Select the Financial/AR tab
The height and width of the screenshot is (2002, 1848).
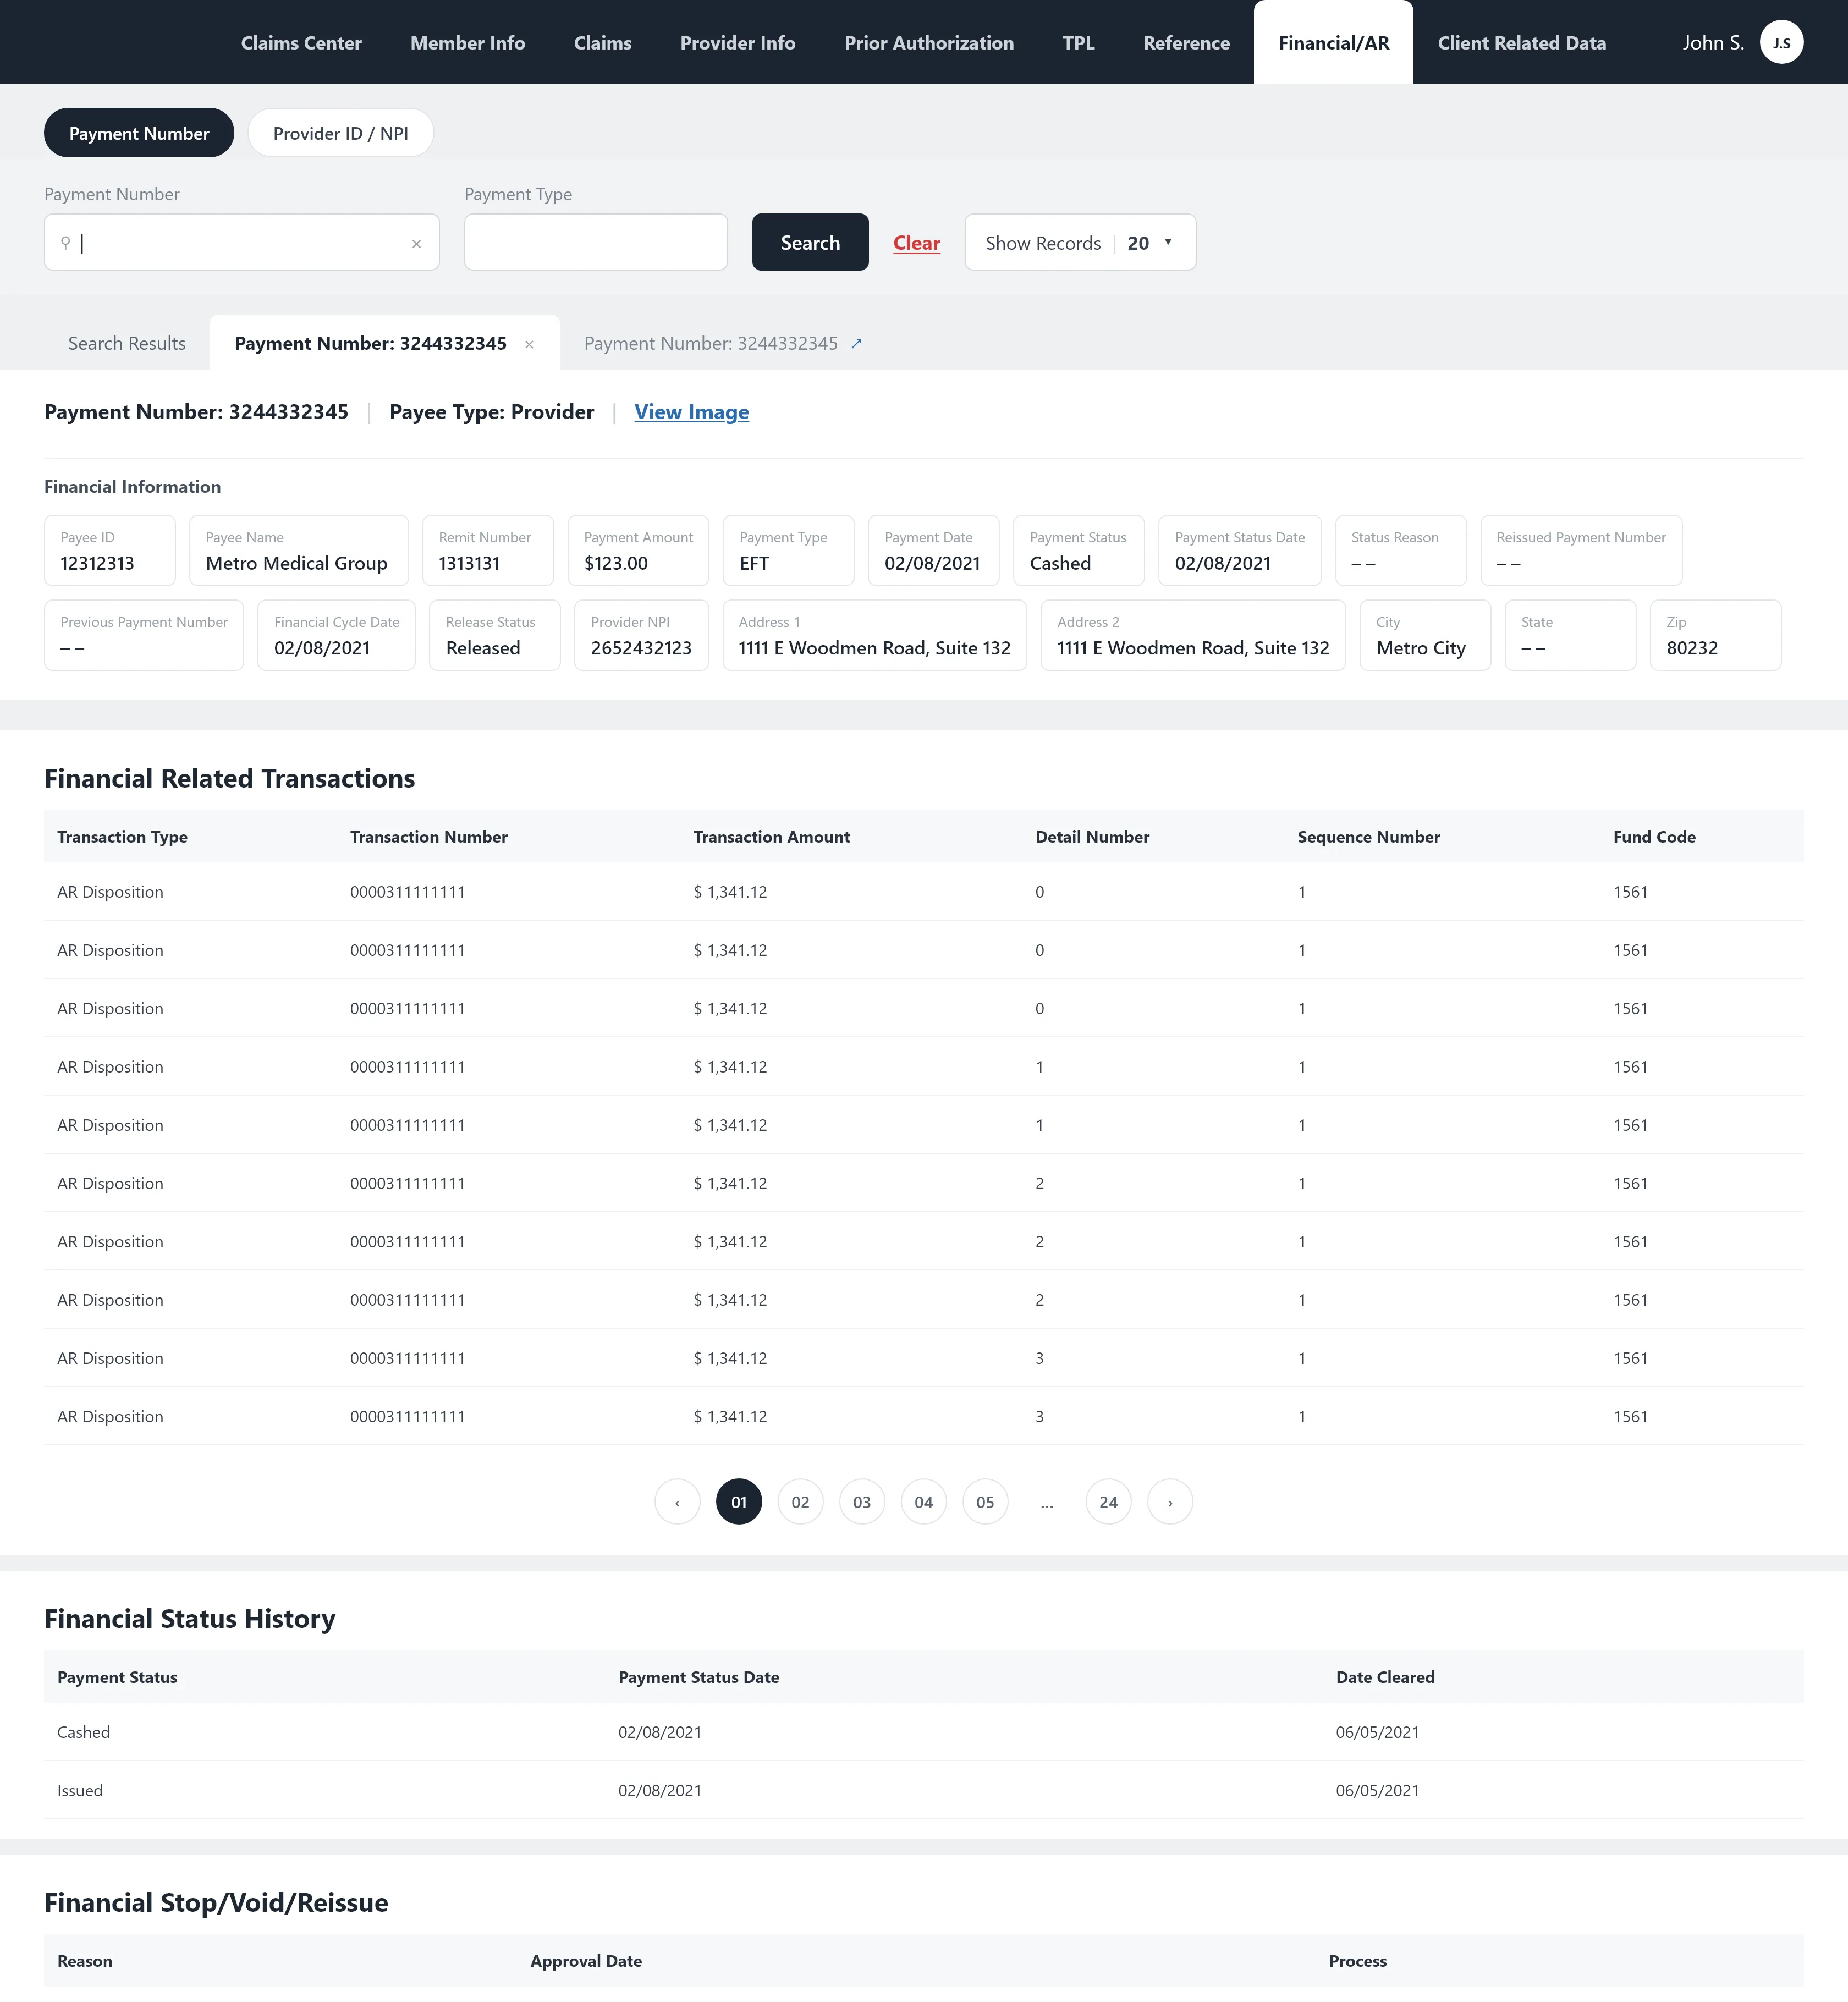[1333, 43]
